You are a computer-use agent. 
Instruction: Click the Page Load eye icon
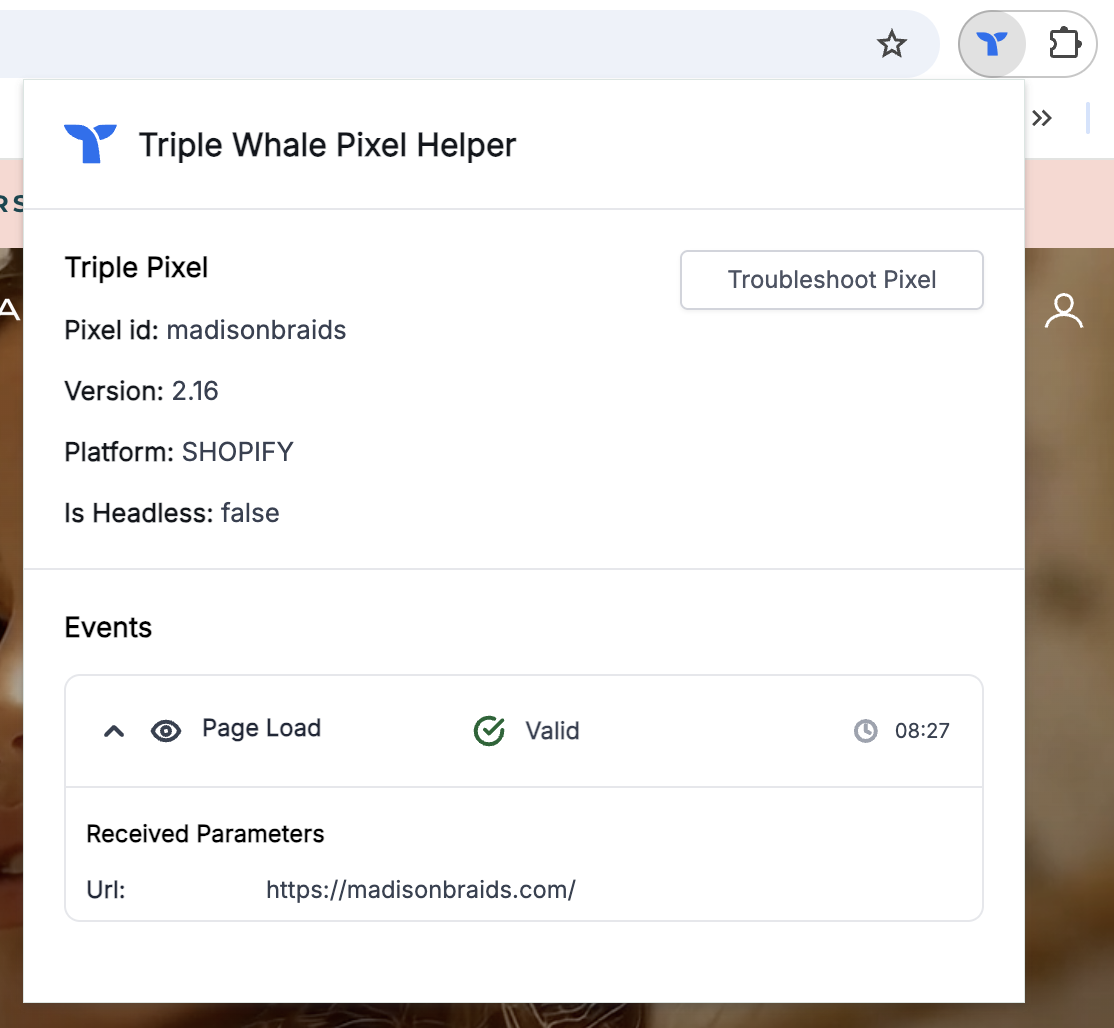click(166, 730)
